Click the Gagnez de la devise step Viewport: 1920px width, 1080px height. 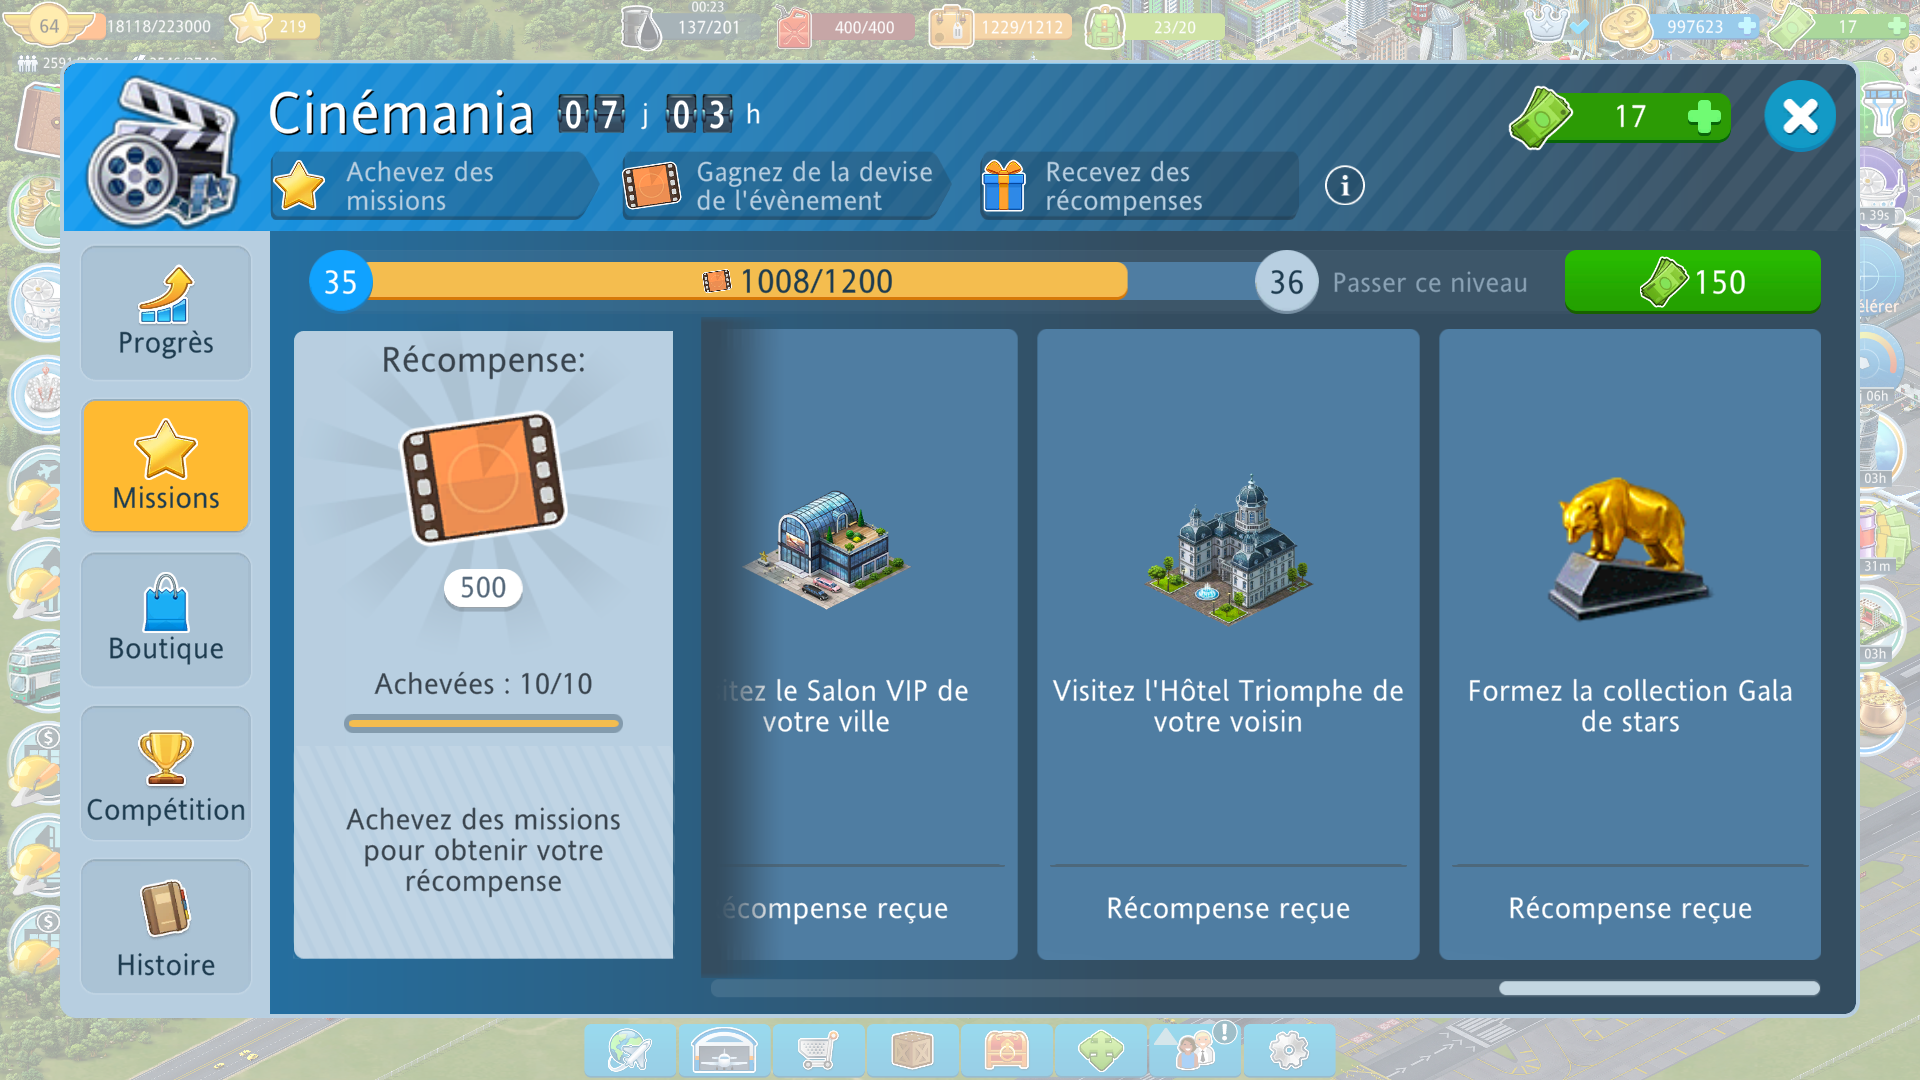(785, 186)
